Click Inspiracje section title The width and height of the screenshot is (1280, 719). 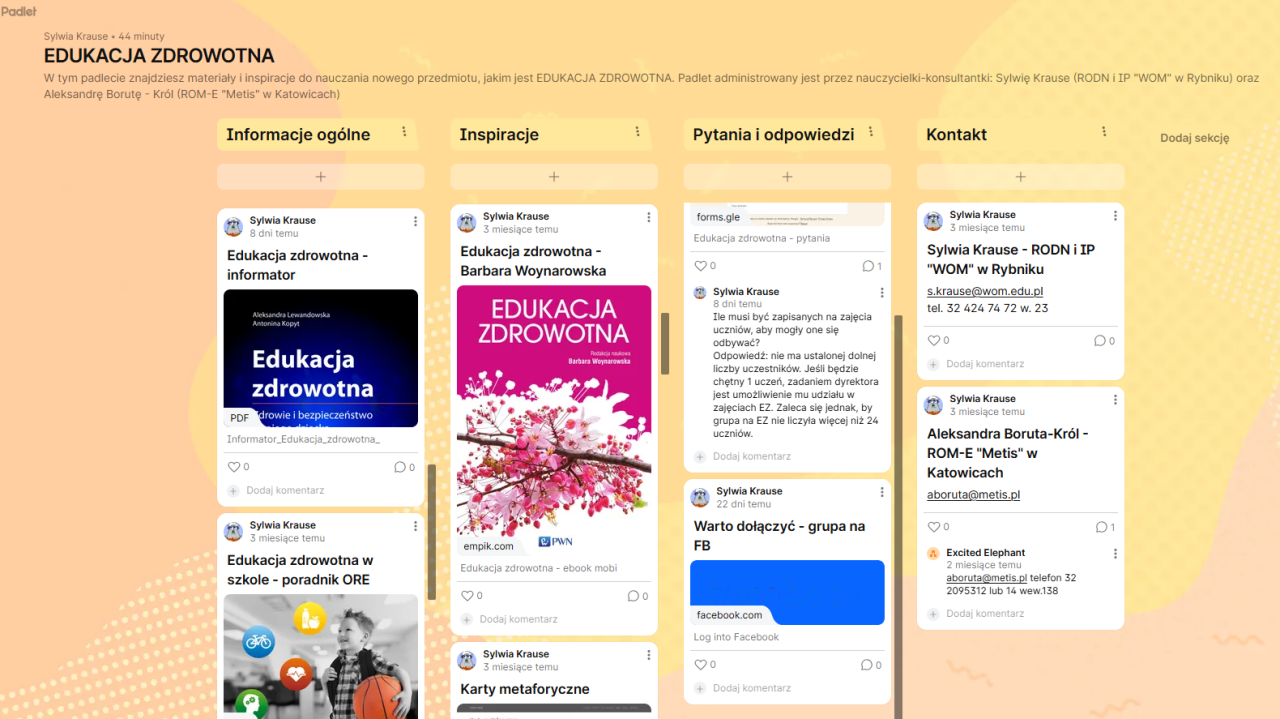[x=499, y=135]
